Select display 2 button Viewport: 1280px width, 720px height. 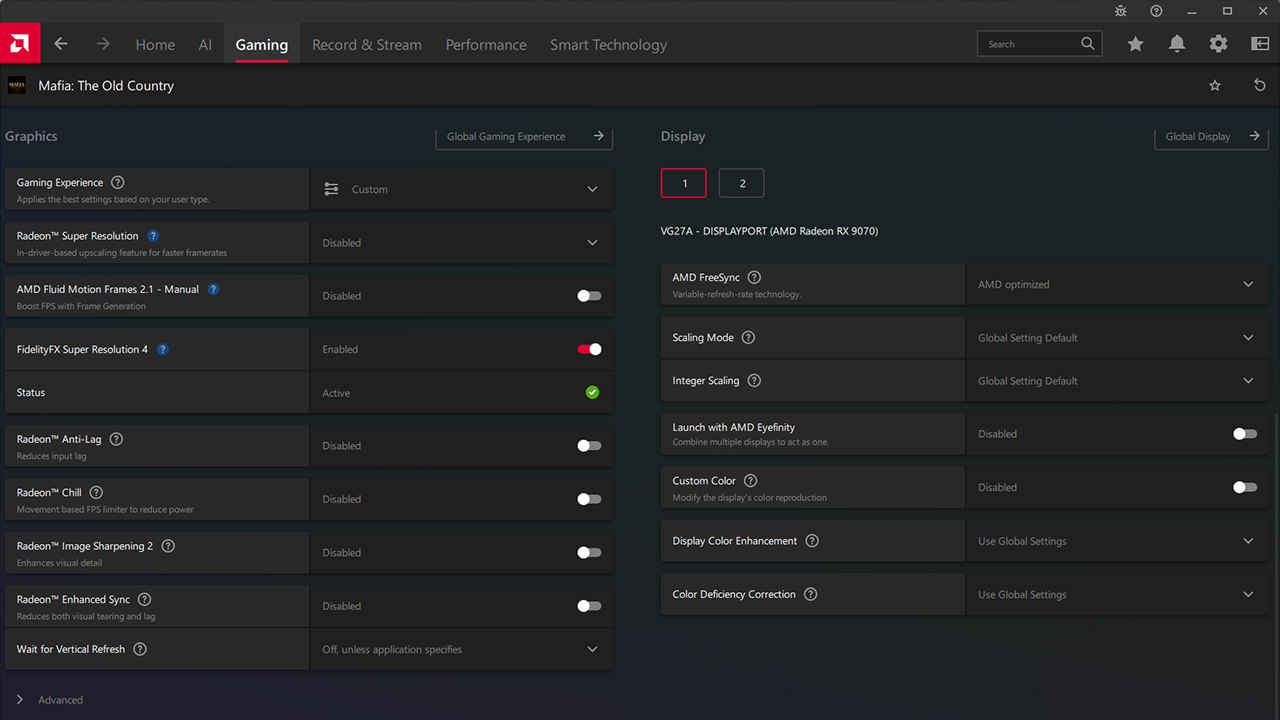(741, 183)
